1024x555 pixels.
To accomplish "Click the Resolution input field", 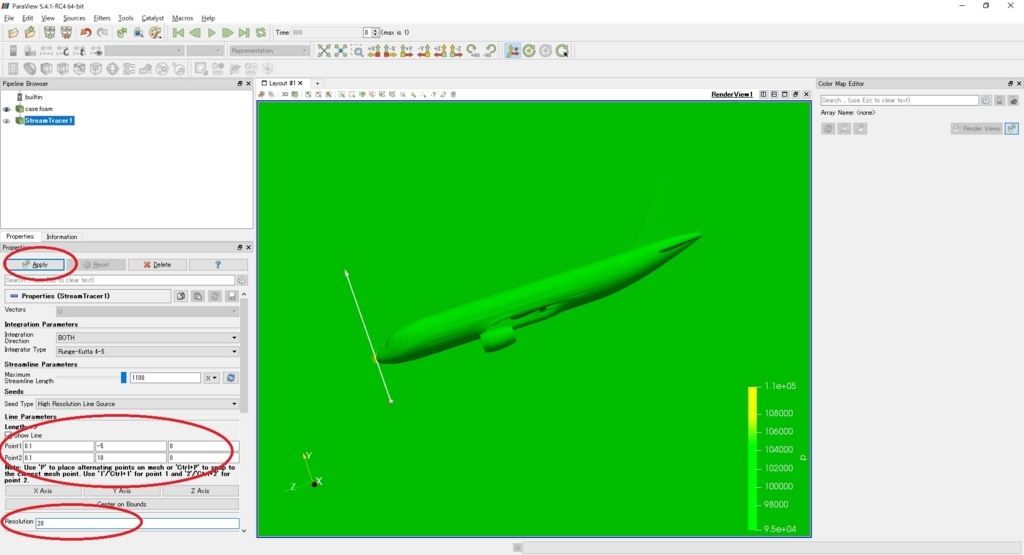I will click(137, 523).
